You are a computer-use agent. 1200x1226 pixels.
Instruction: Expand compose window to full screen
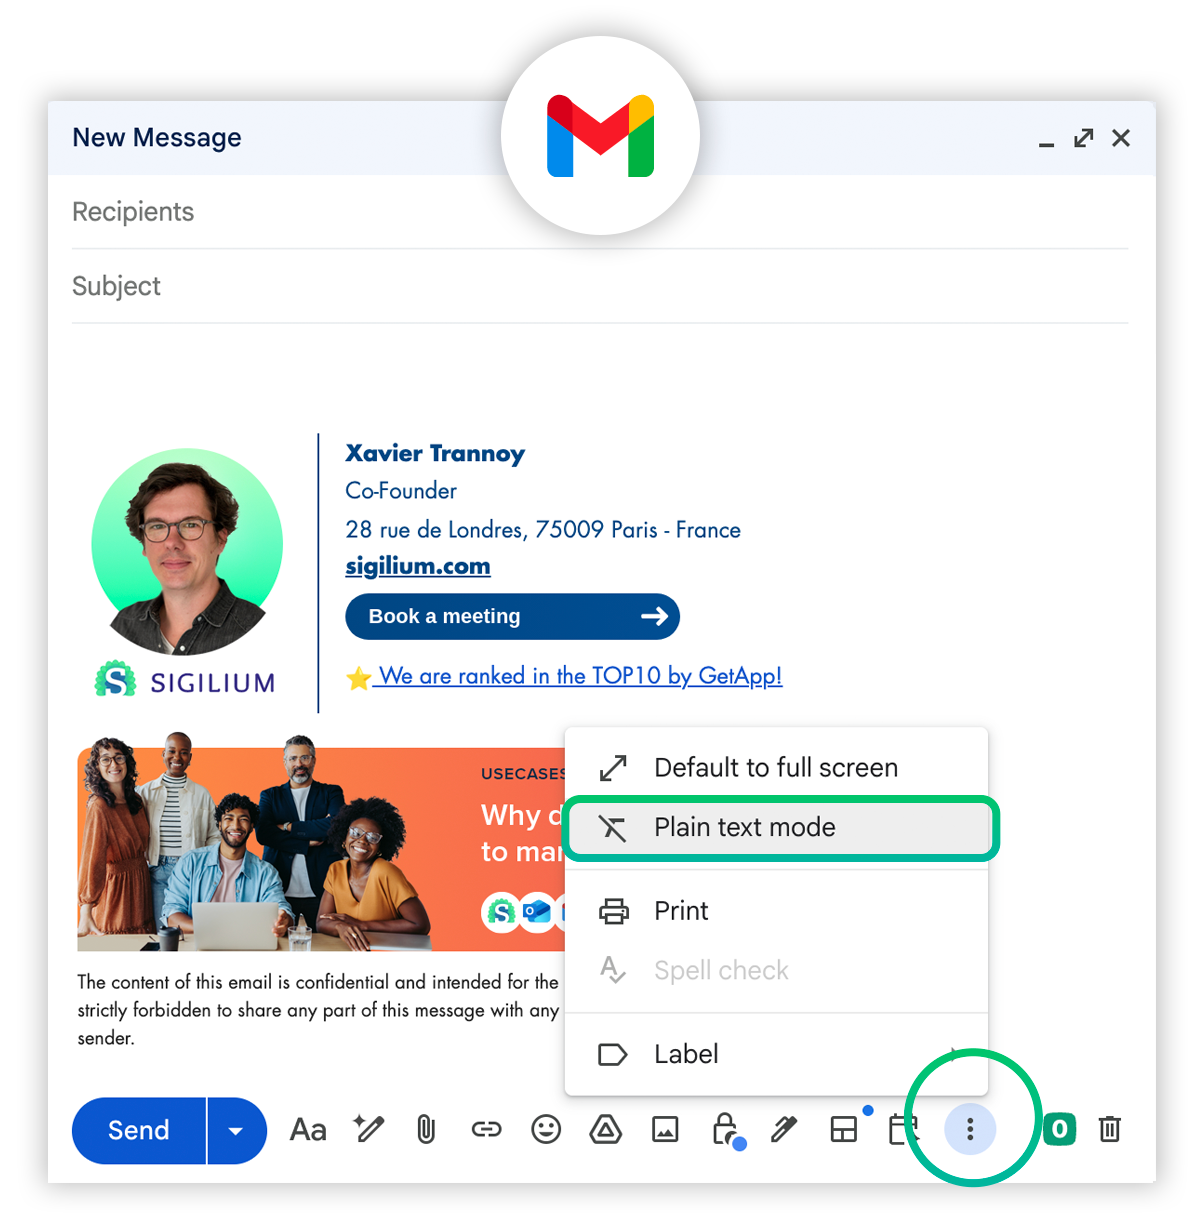[x=1084, y=138]
